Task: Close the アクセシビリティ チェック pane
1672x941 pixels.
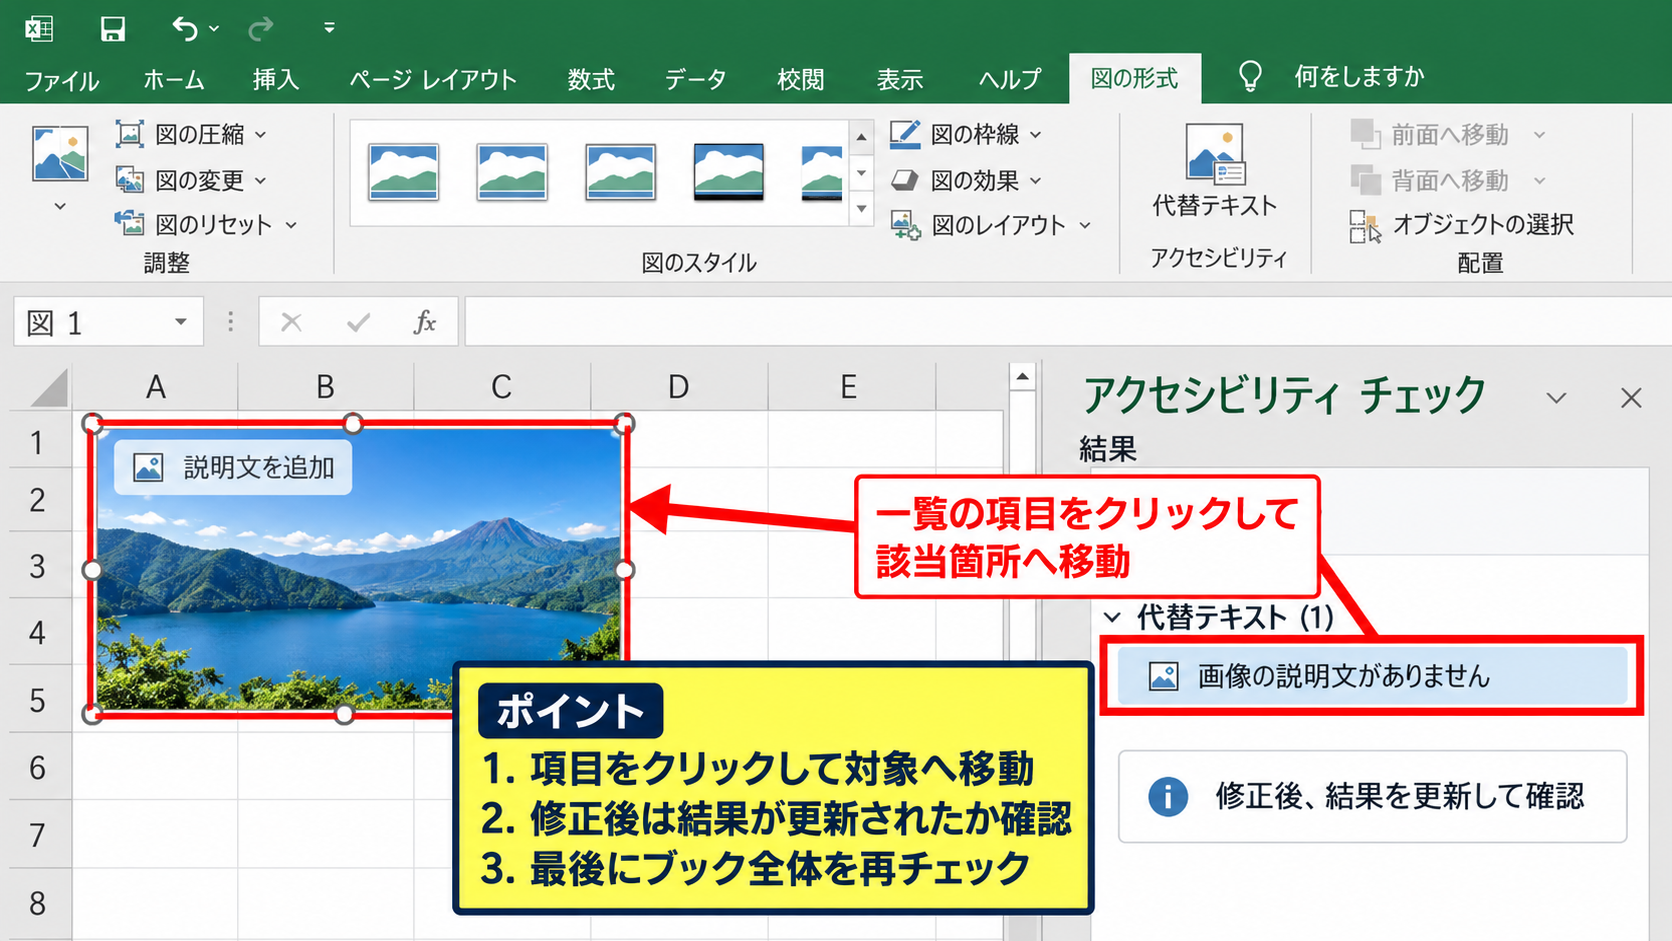Action: [x=1631, y=398]
